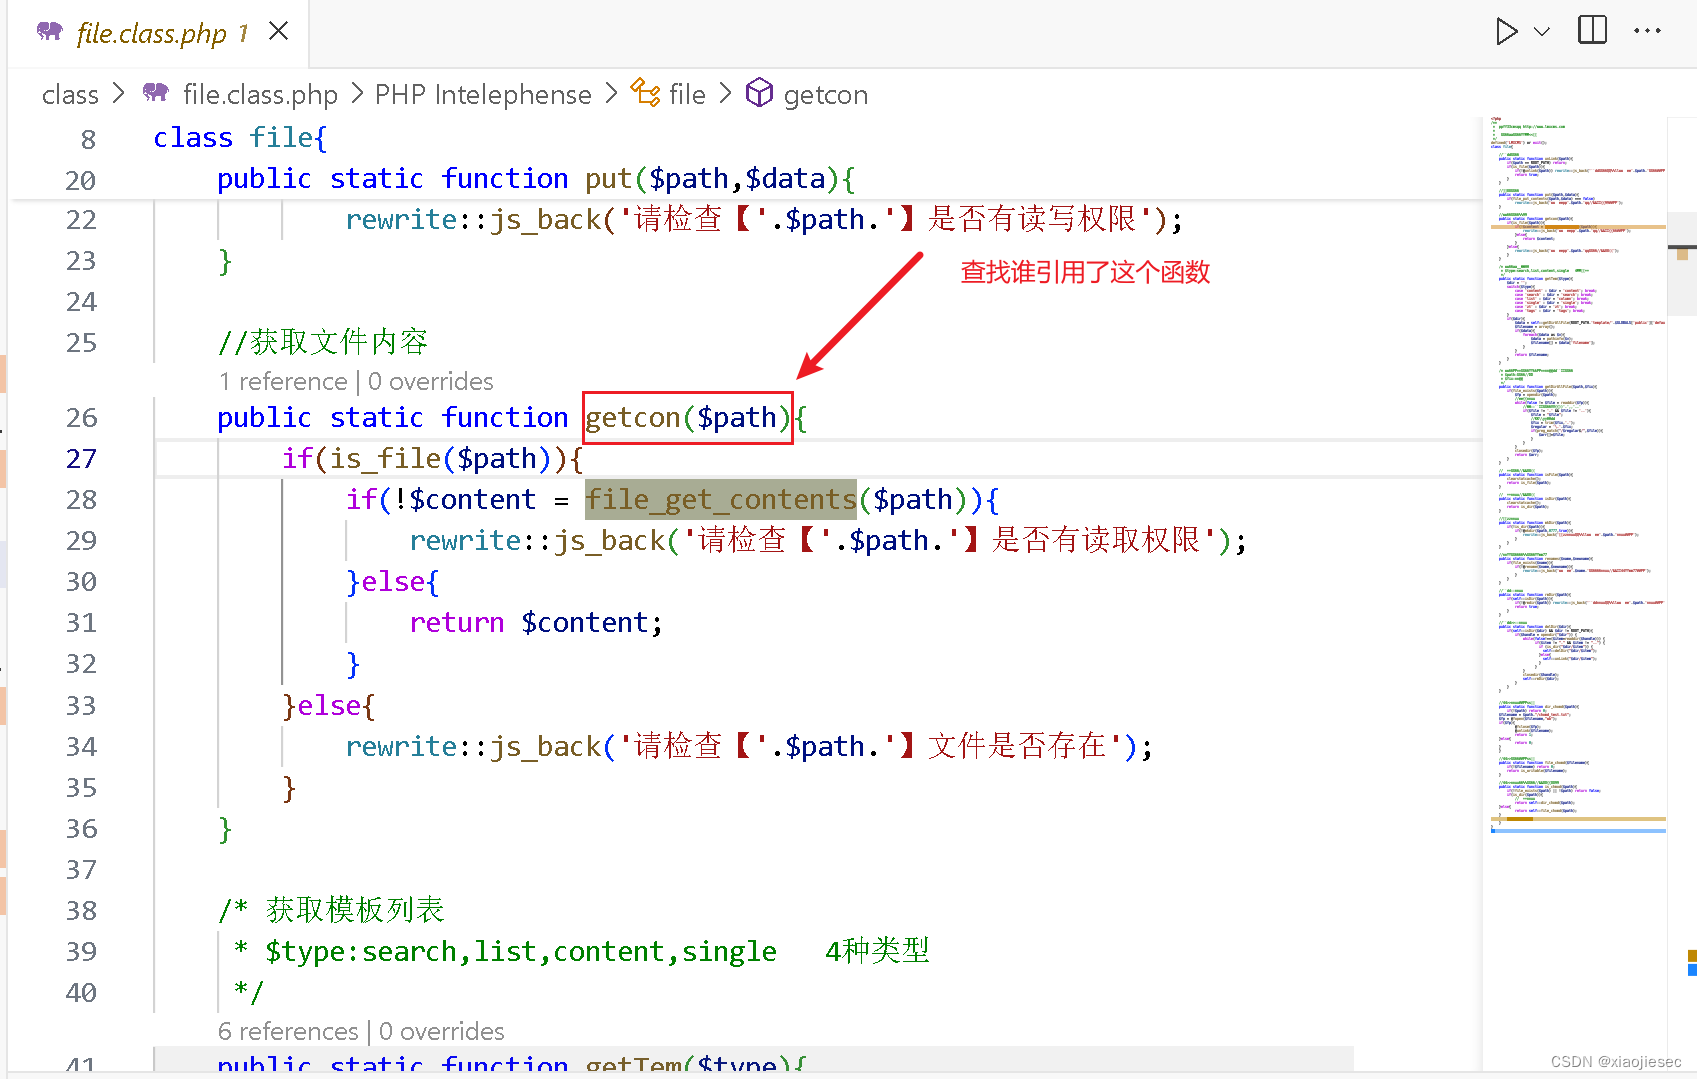This screenshot has height=1079, width=1697.
Task: Click the 6 references CodeLens above getTem
Action: [x=288, y=1031]
